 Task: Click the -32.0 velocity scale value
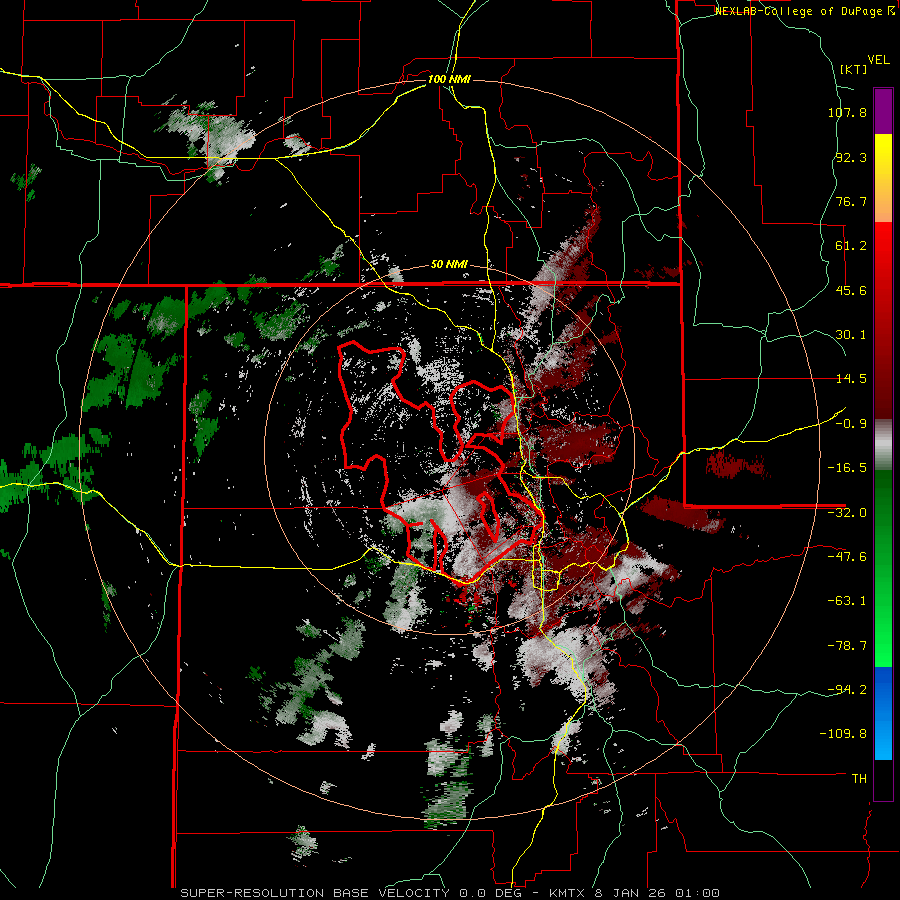847,513
